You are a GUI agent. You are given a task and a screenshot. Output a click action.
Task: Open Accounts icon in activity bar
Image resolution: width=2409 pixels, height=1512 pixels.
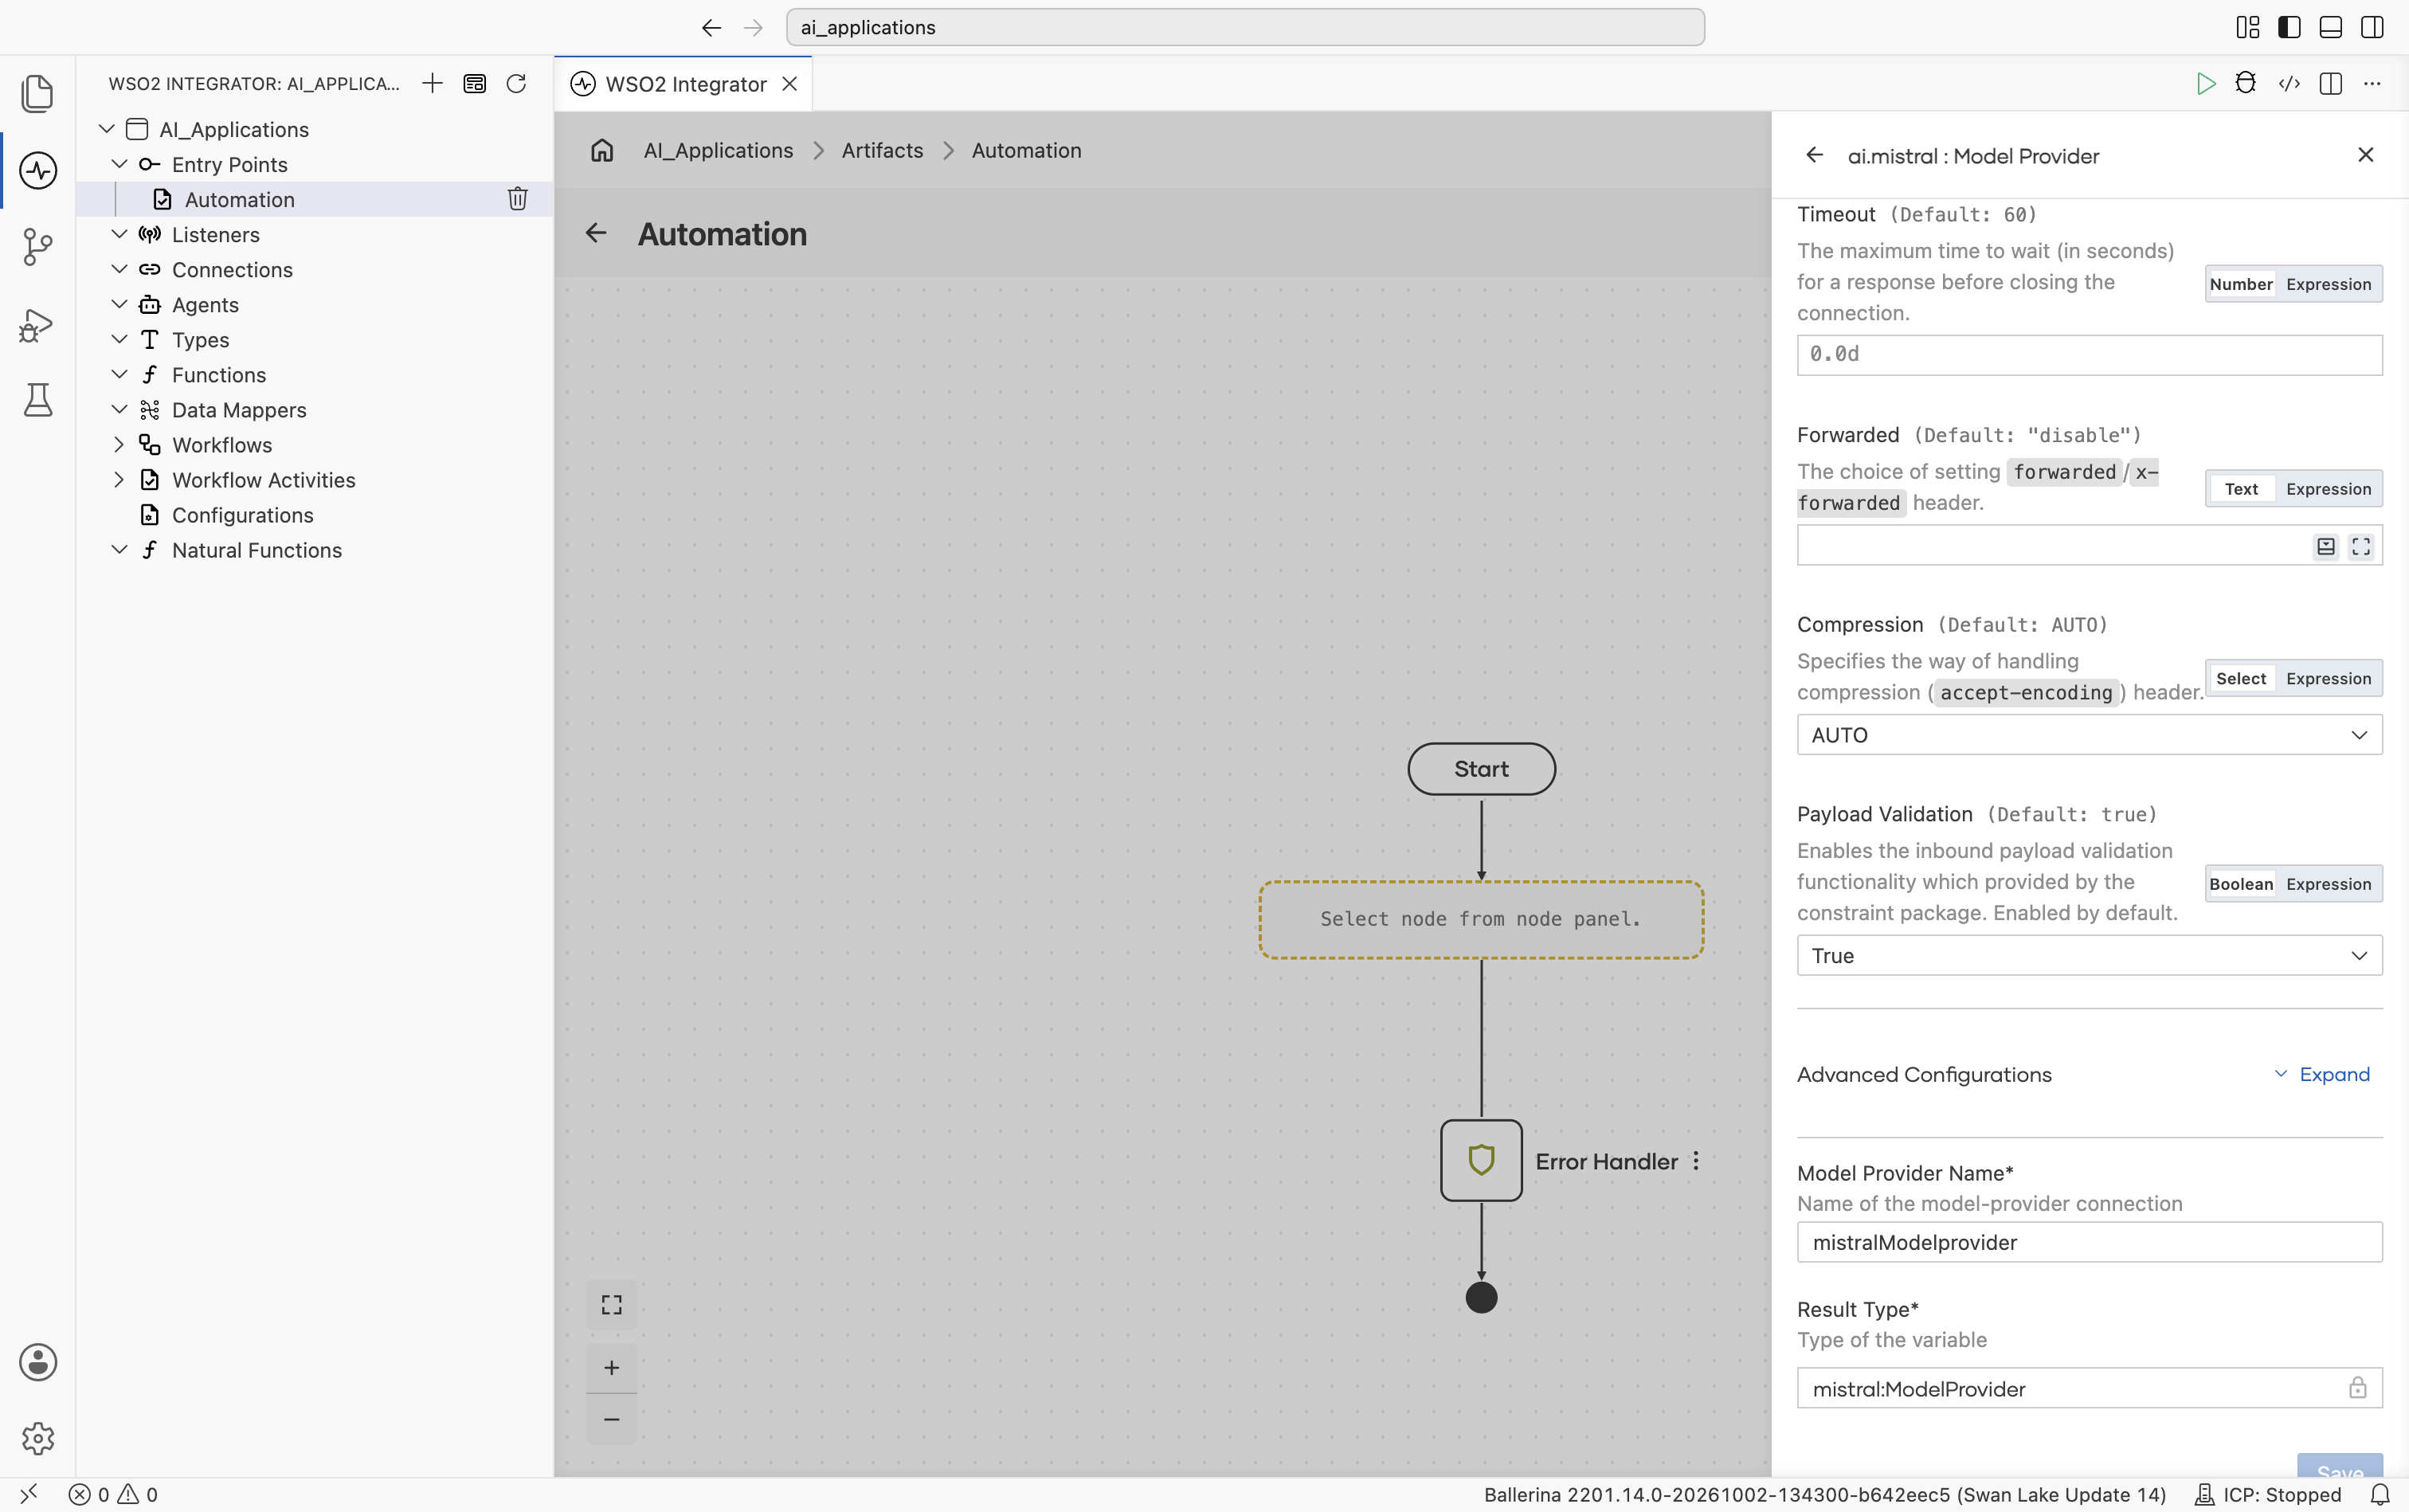(37, 1362)
